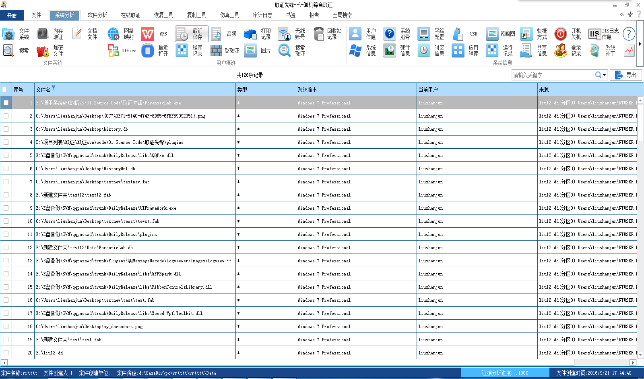Sort by the file name column header
This screenshot has height=379, width=644.
coord(135,89)
